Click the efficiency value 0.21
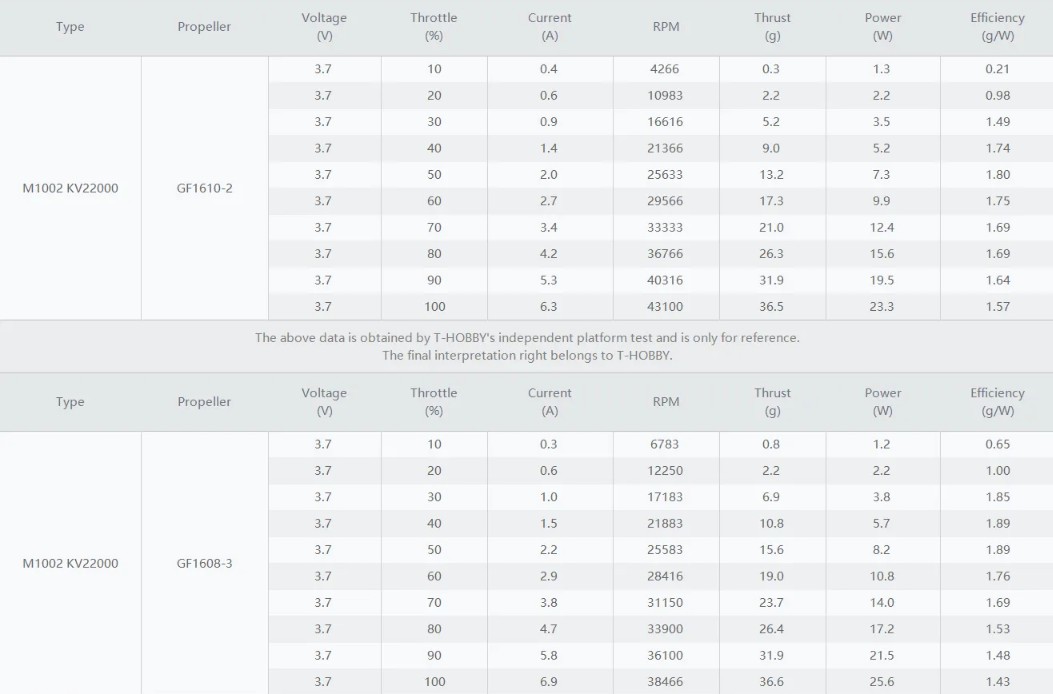 click(x=998, y=69)
